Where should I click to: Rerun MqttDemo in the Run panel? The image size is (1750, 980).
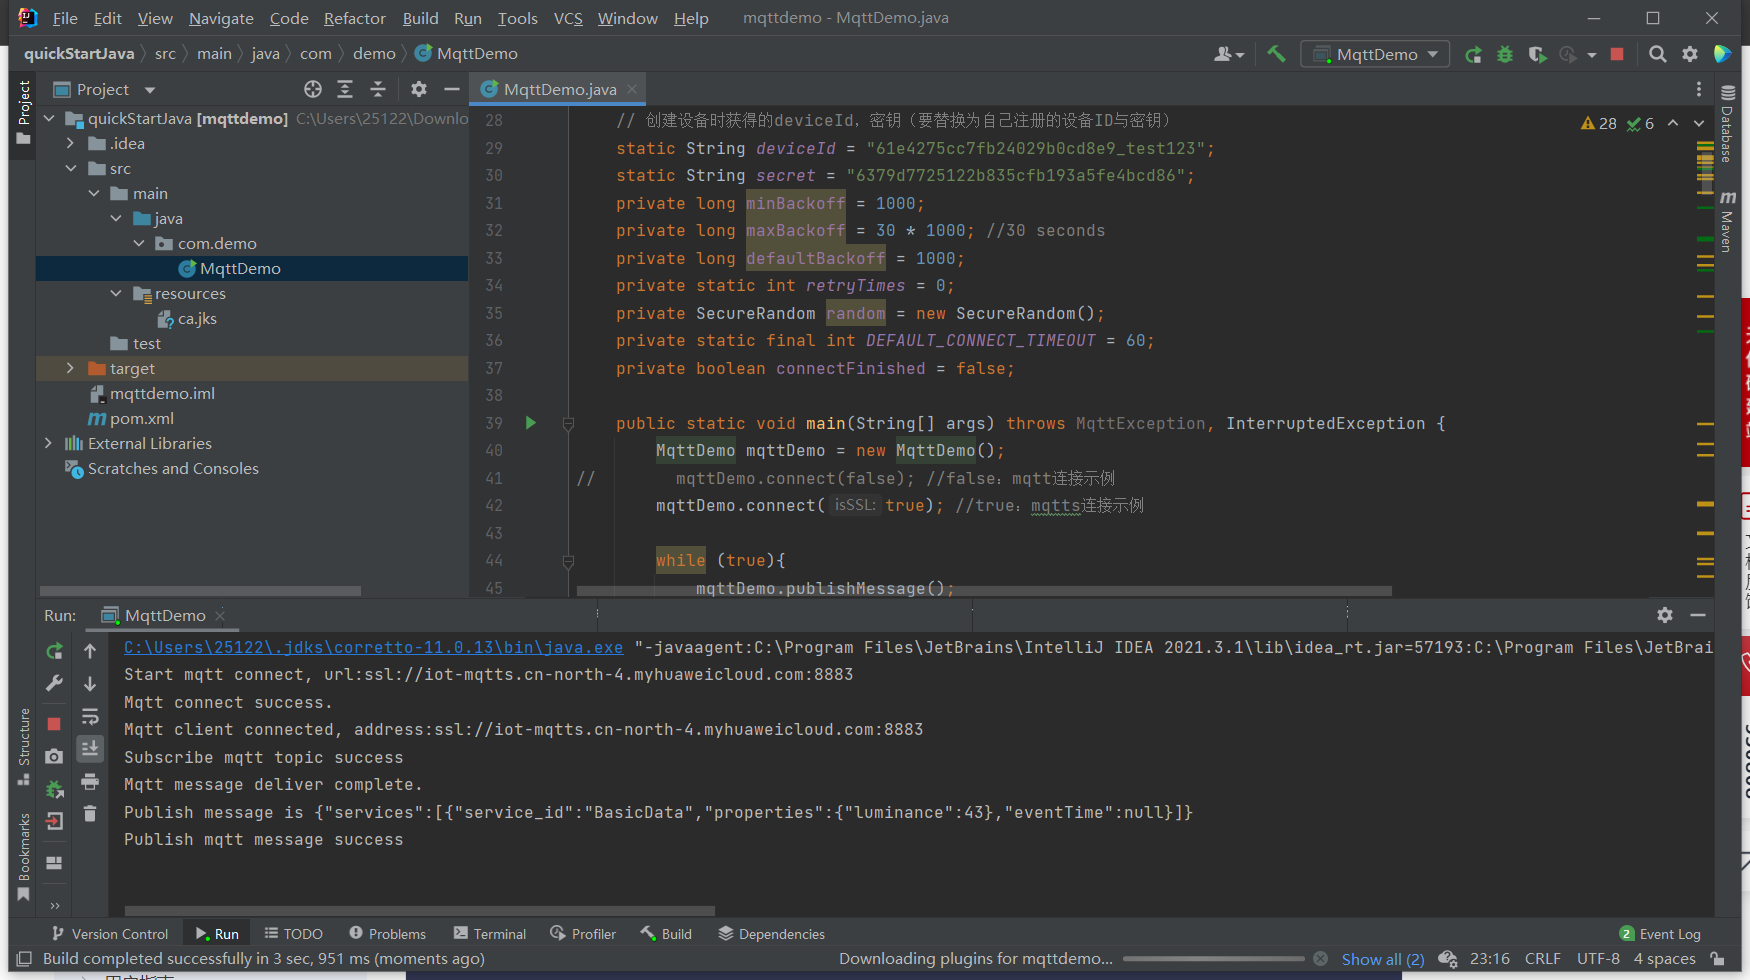(55, 652)
